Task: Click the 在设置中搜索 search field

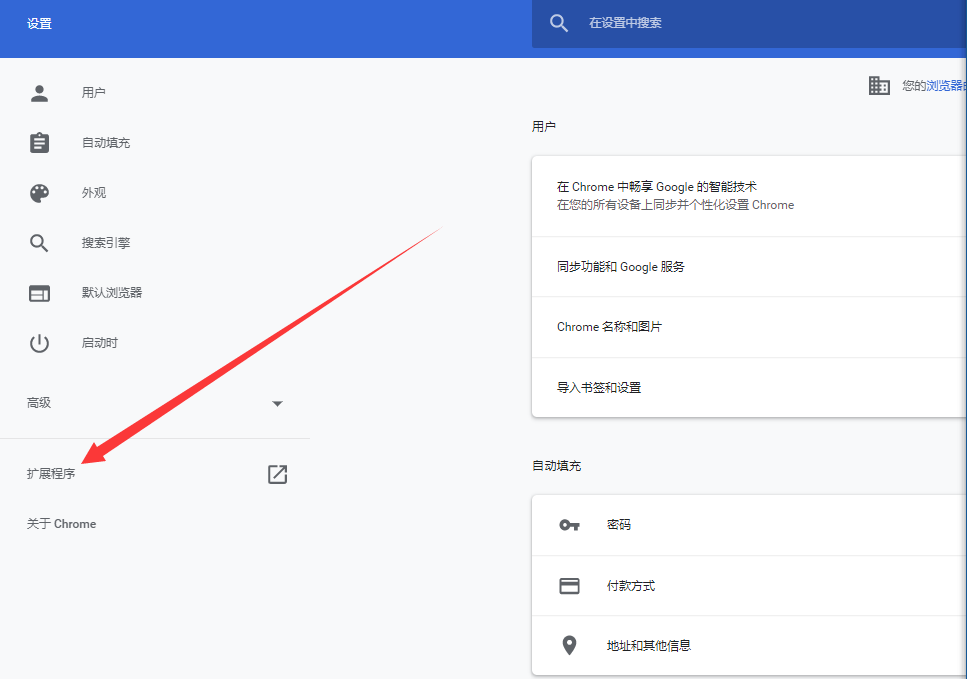Action: [749, 23]
